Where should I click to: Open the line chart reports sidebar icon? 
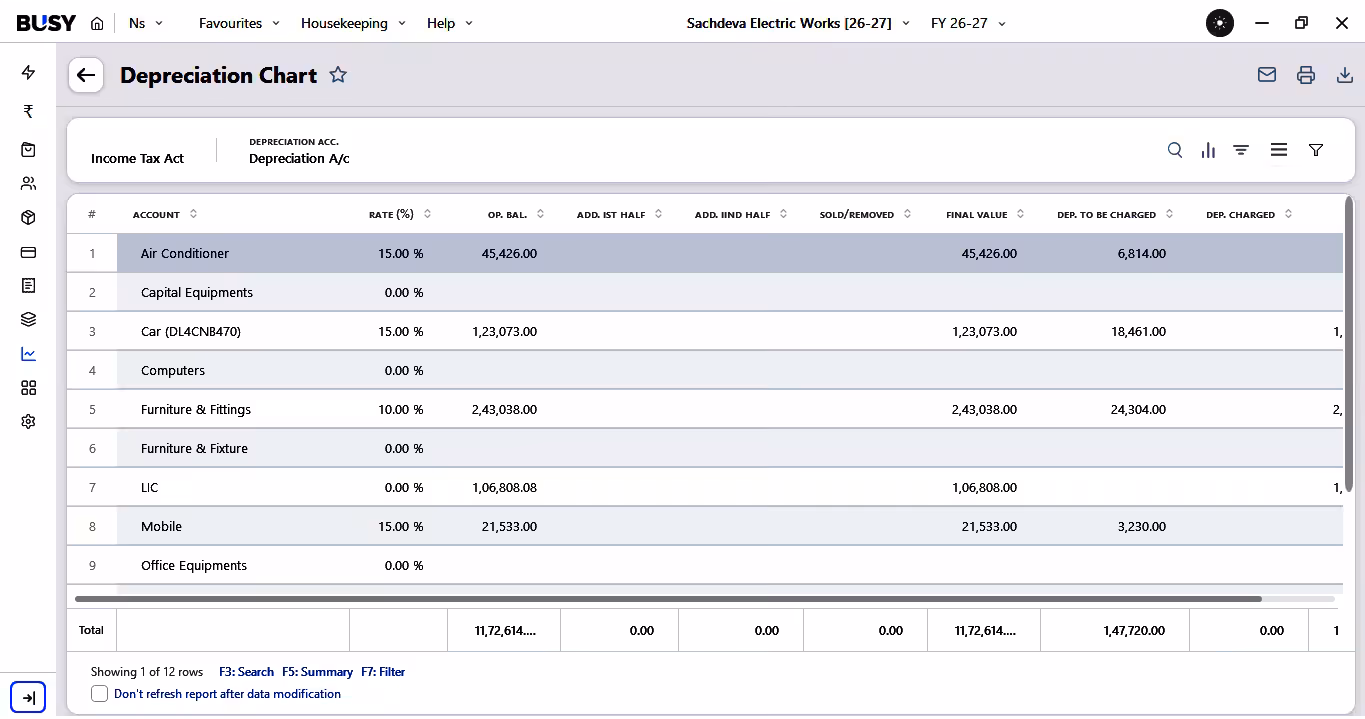point(28,354)
